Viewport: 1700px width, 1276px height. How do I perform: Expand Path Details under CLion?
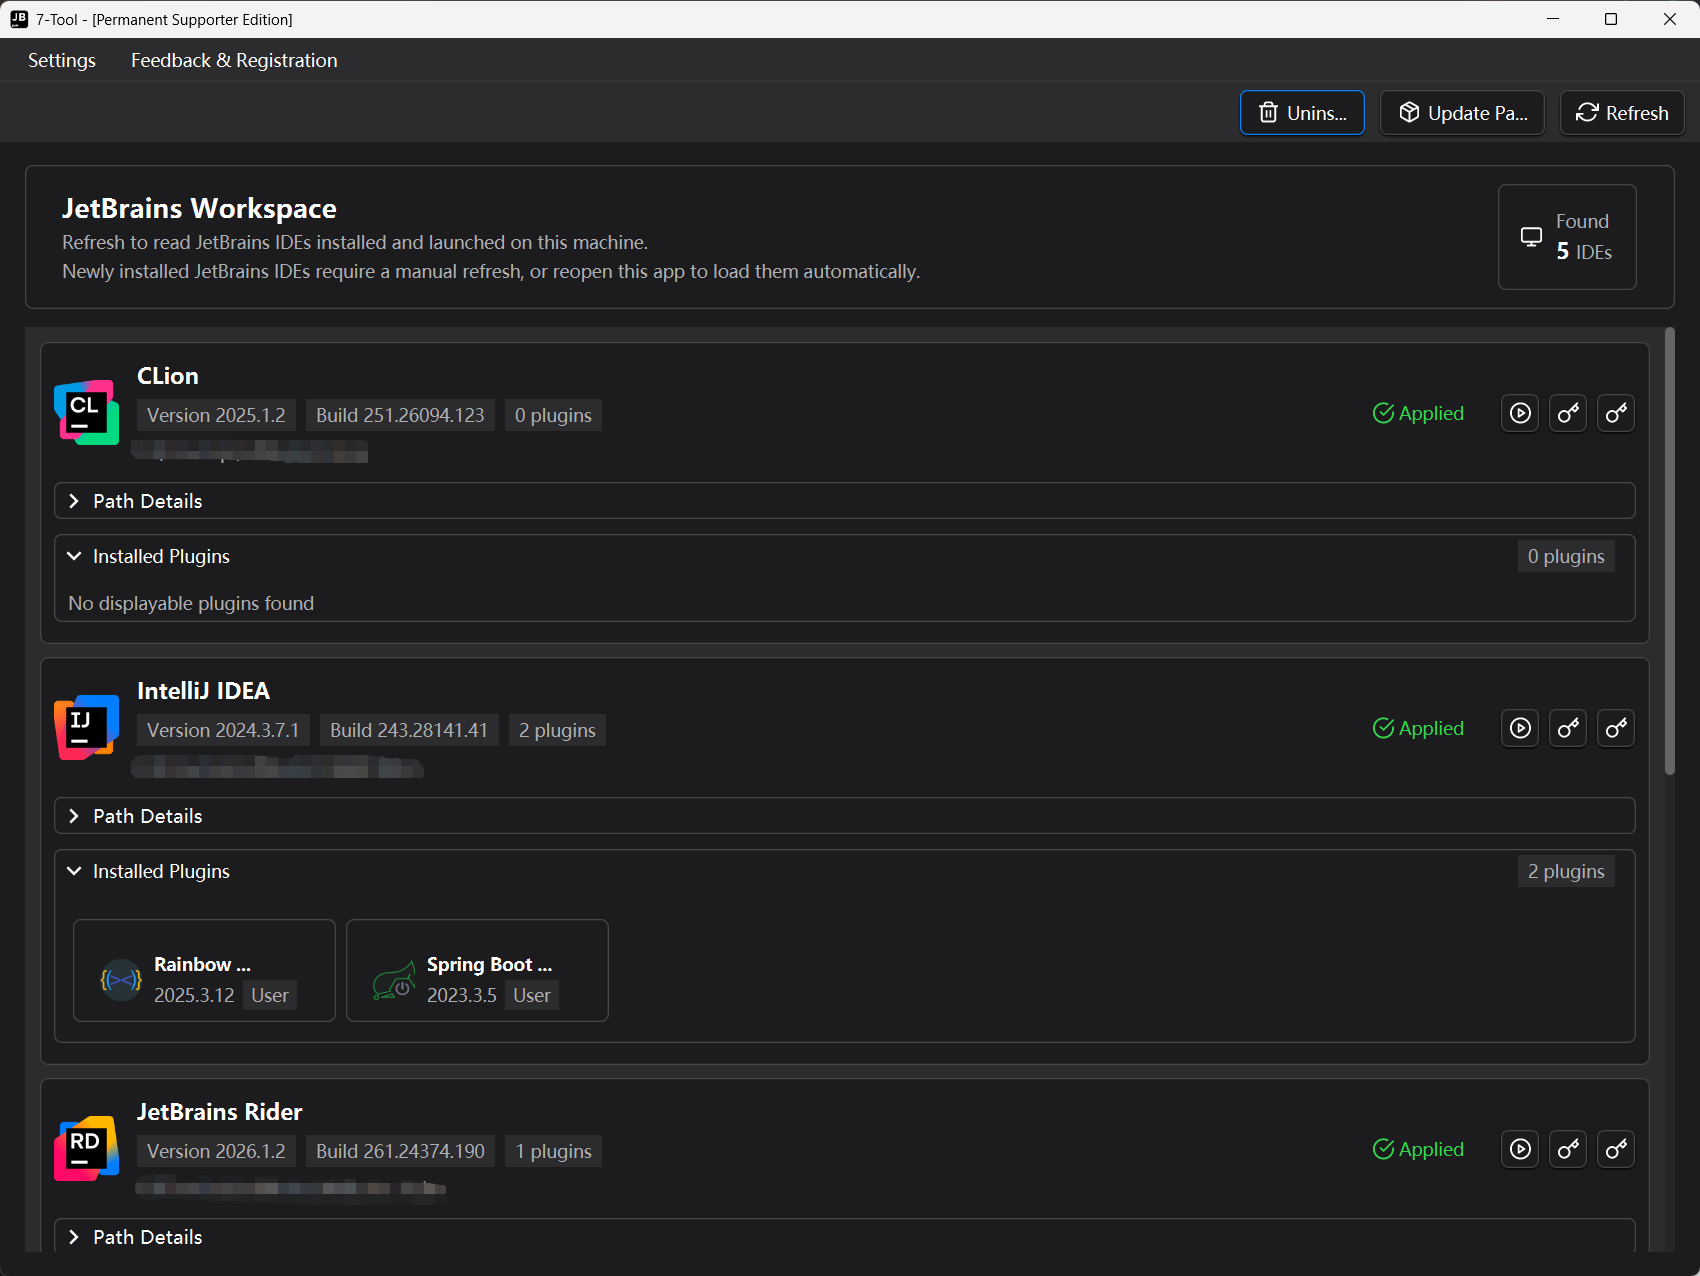844,501
